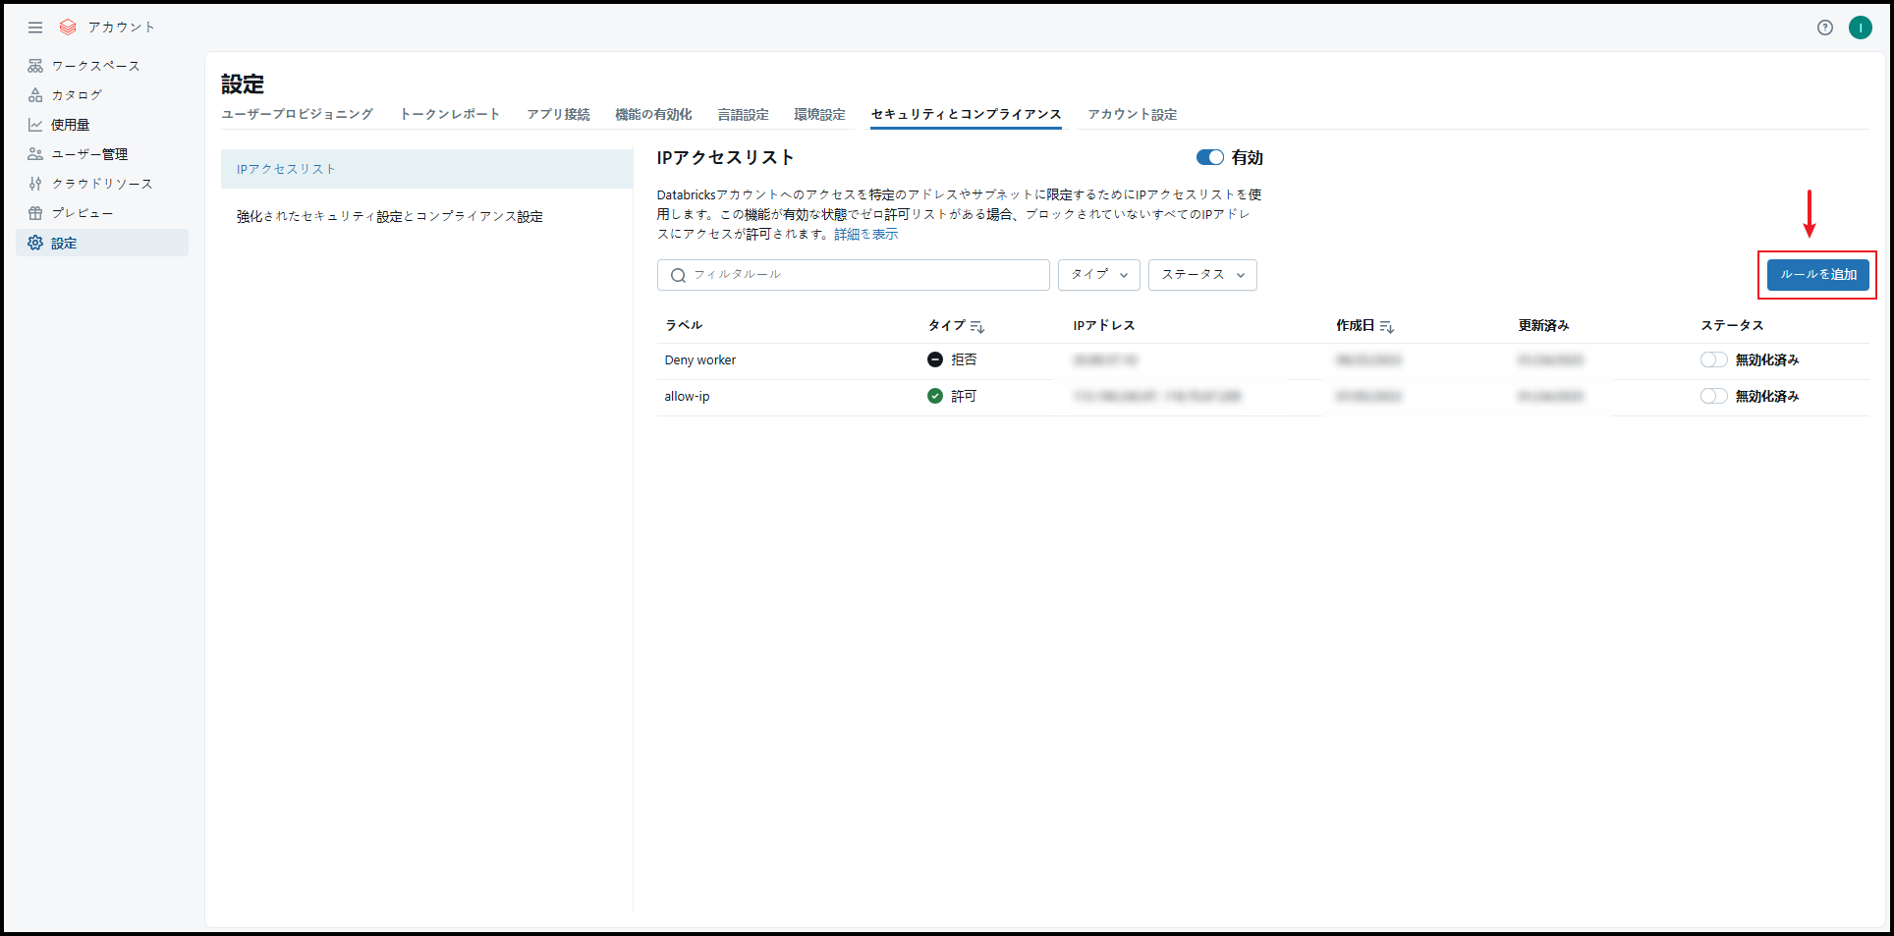Screen dimensions: 1894x936
Task: Enable the allow-ip rule toggle
Action: point(1712,397)
